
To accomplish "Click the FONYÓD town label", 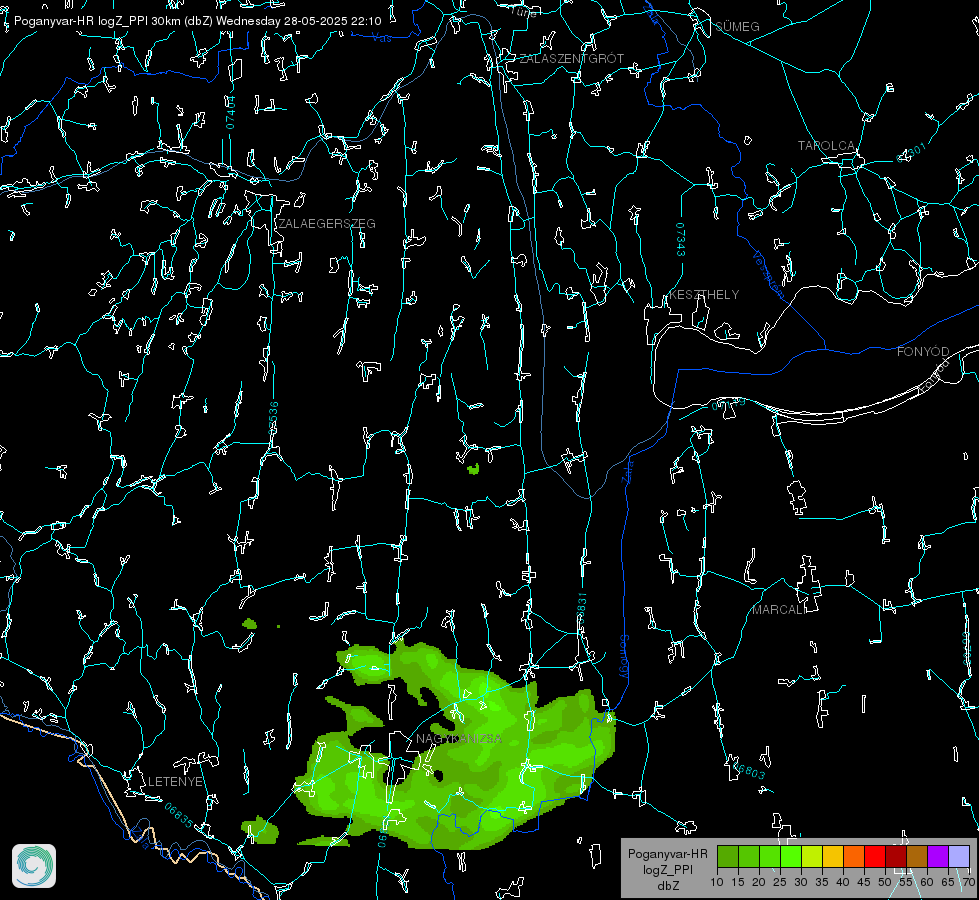I will coord(923,352).
